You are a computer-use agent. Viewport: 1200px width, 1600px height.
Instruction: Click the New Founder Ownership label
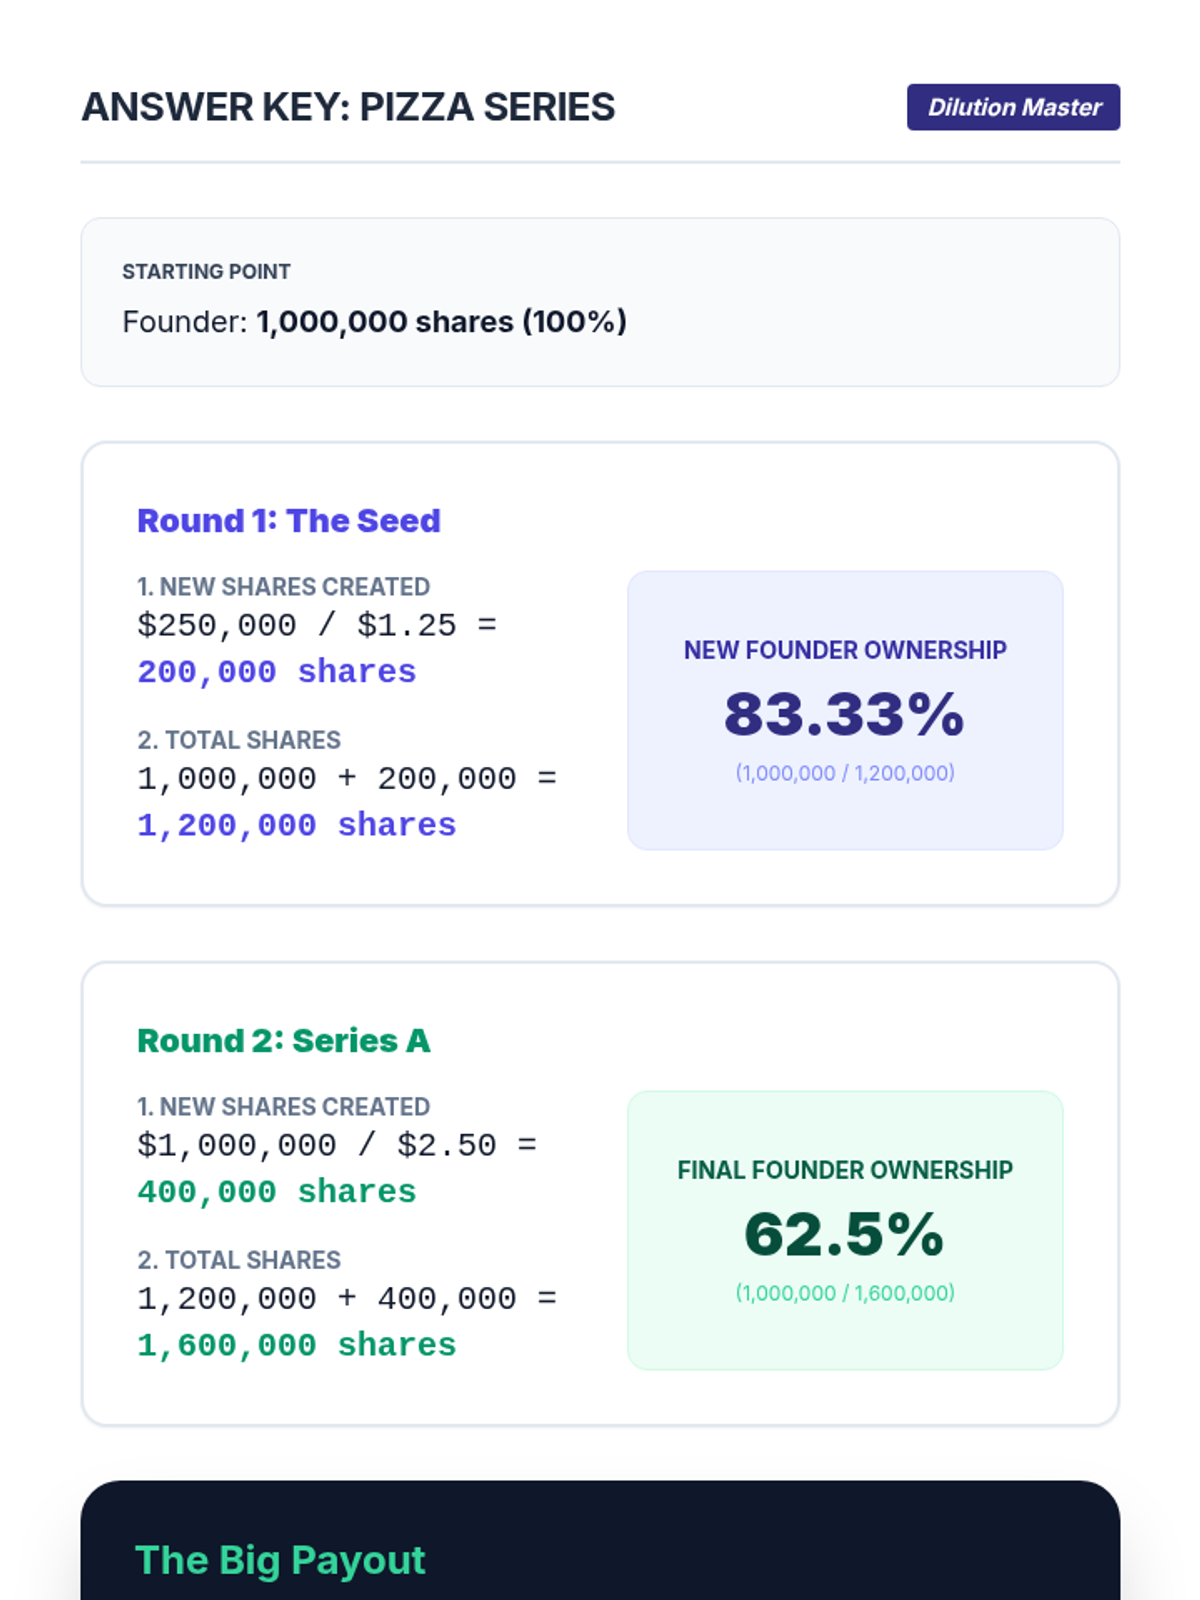pyautogui.click(x=845, y=650)
